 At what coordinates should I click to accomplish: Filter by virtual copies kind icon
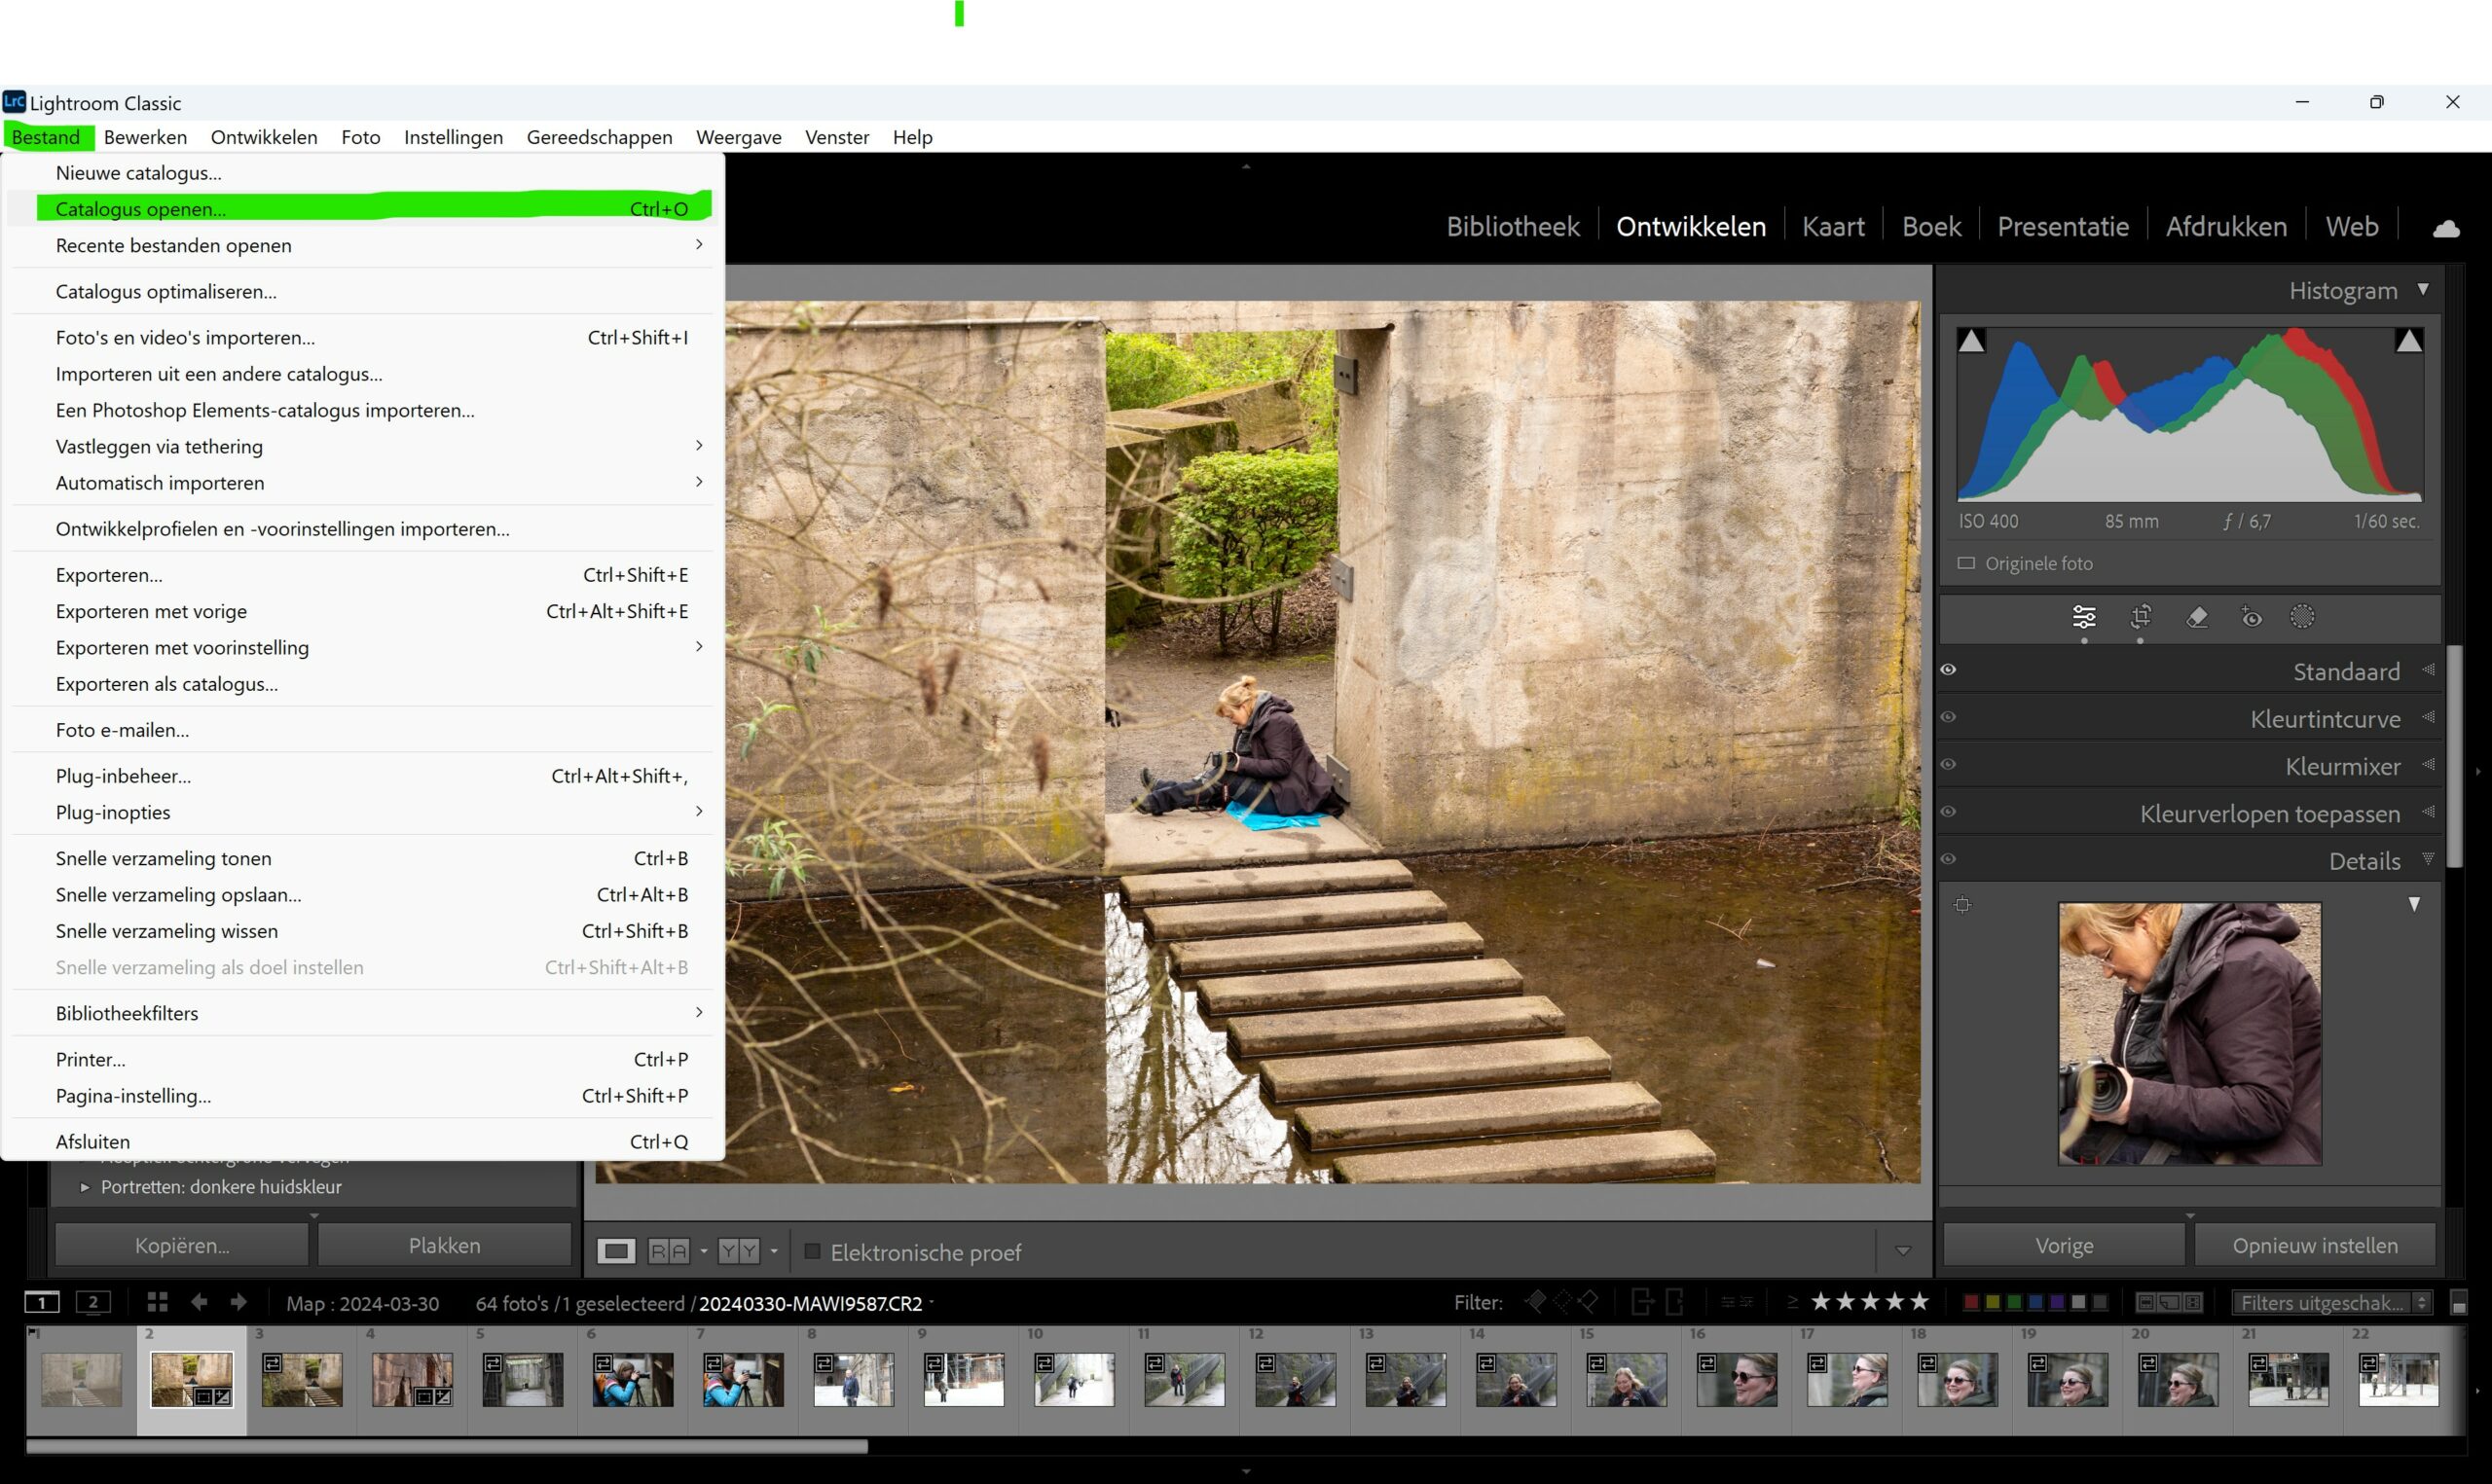coord(2169,1302)
